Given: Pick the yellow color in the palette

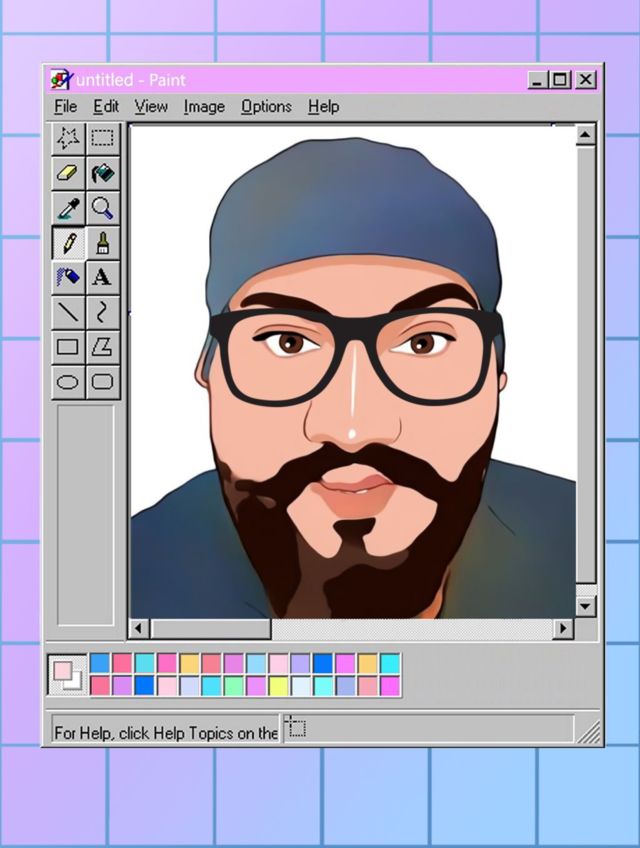Looking at the screenshot, I should pos(278,685).
